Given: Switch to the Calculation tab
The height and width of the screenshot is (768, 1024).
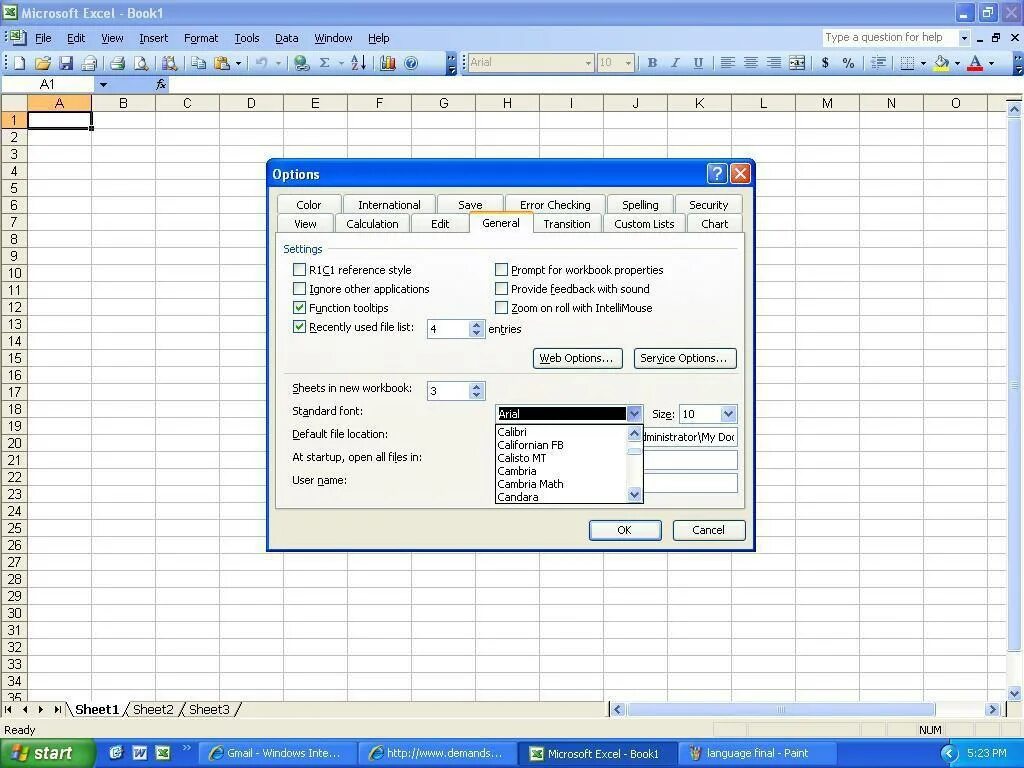Looking at the screenshot, I should tap(372, 223).
